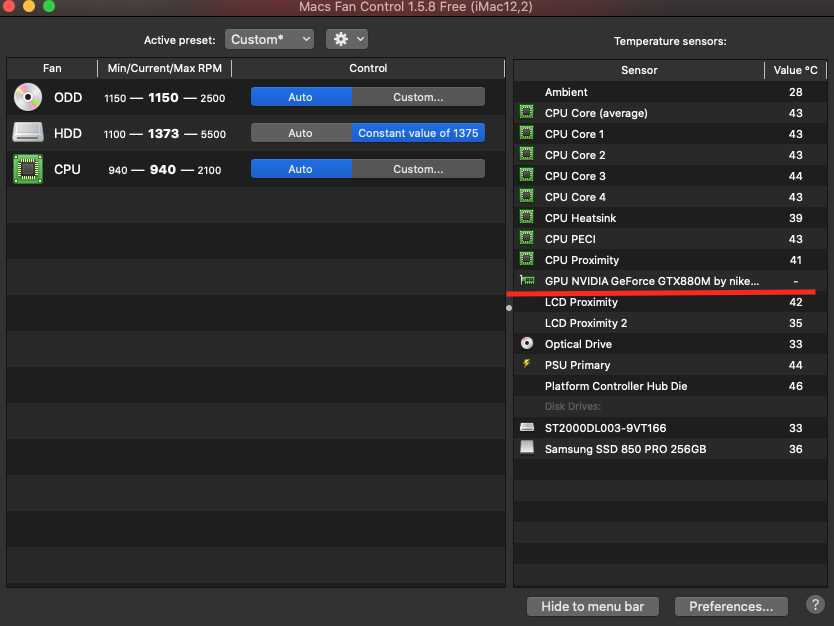
Task: Click the CPU Heatsink sensor label
Action: click(580, 218)
